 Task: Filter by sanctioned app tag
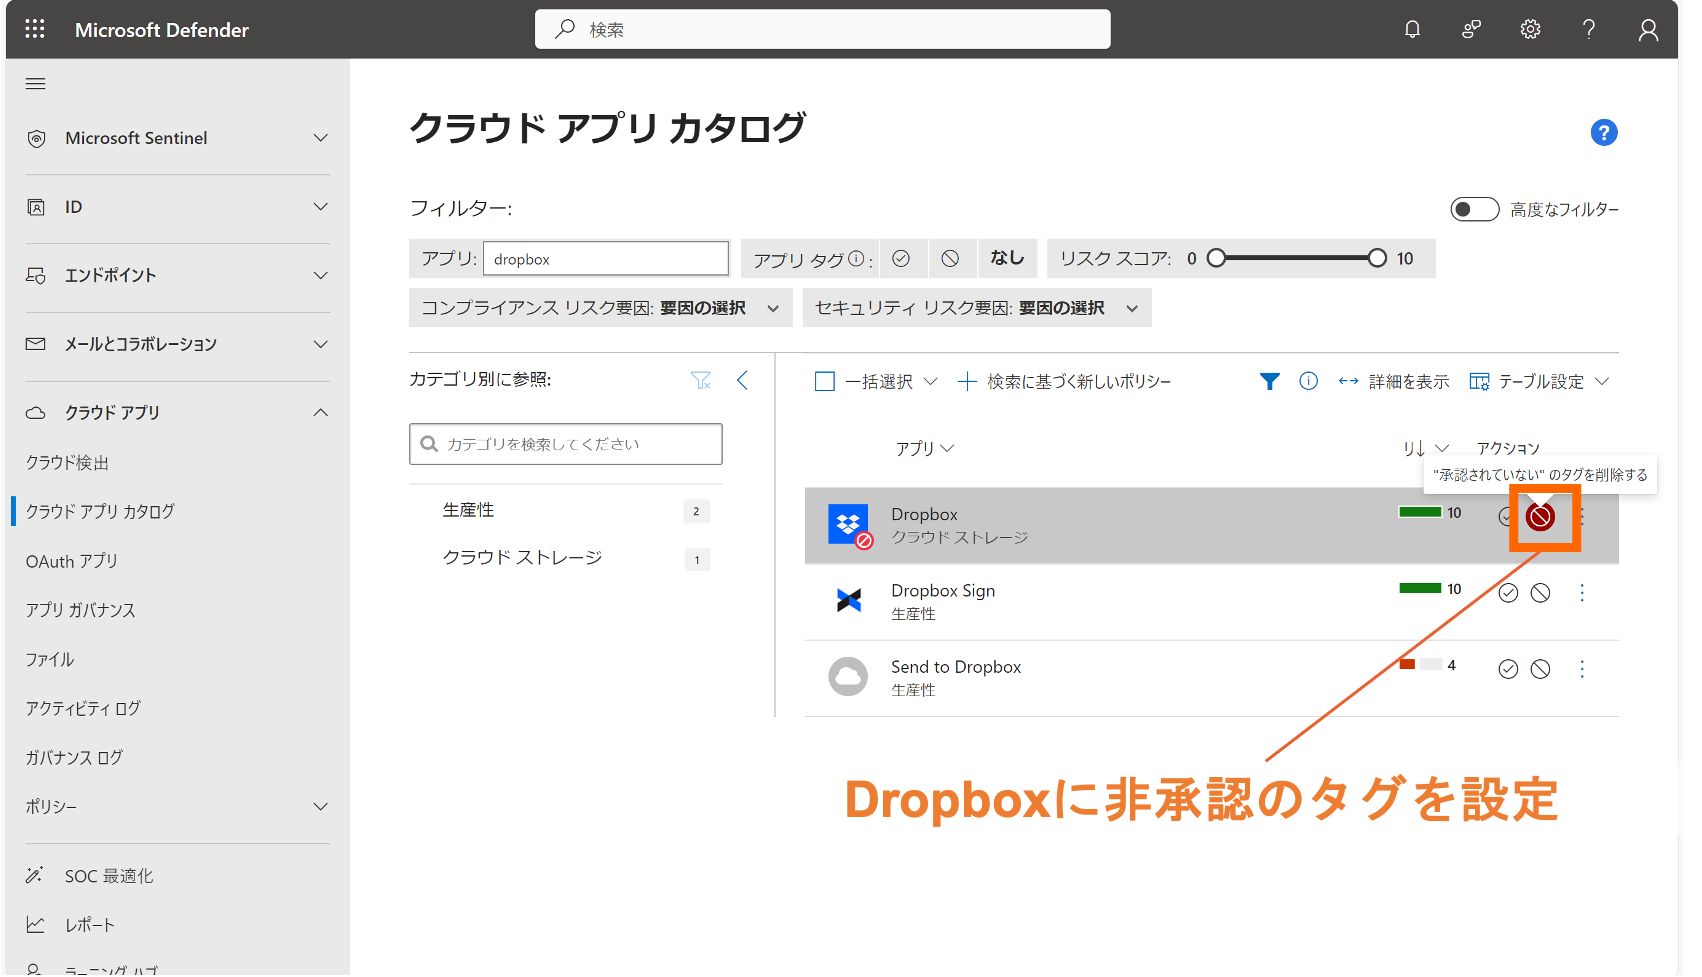[901, 258]
